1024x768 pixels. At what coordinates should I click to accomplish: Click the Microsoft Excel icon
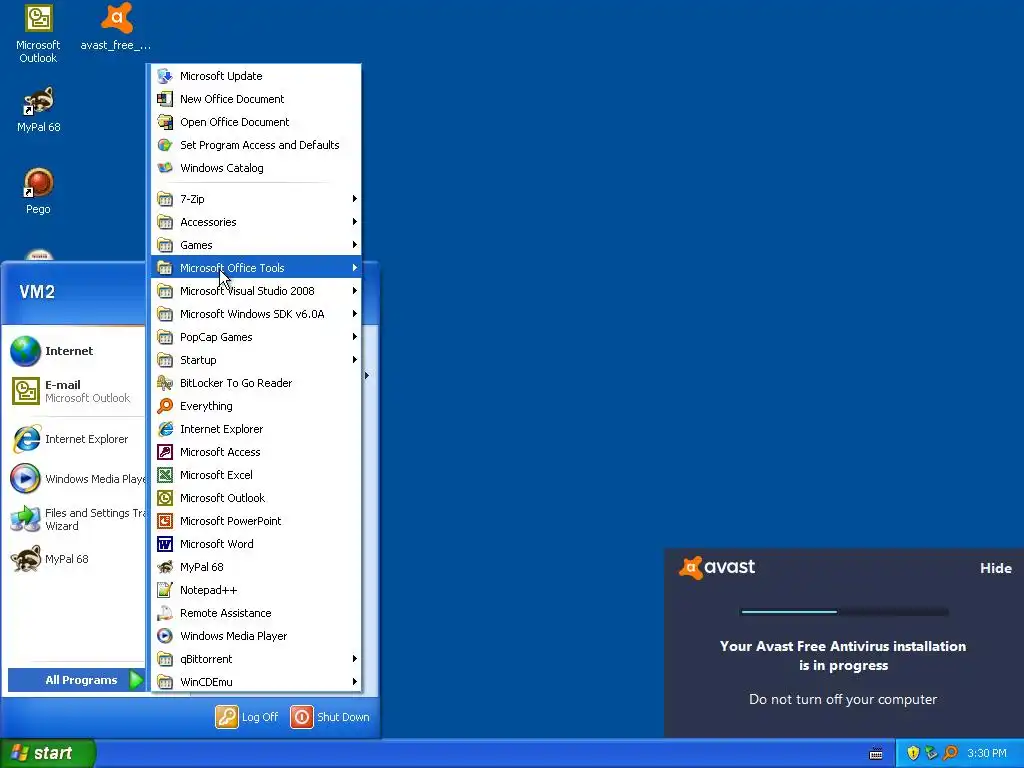(165, 475)
